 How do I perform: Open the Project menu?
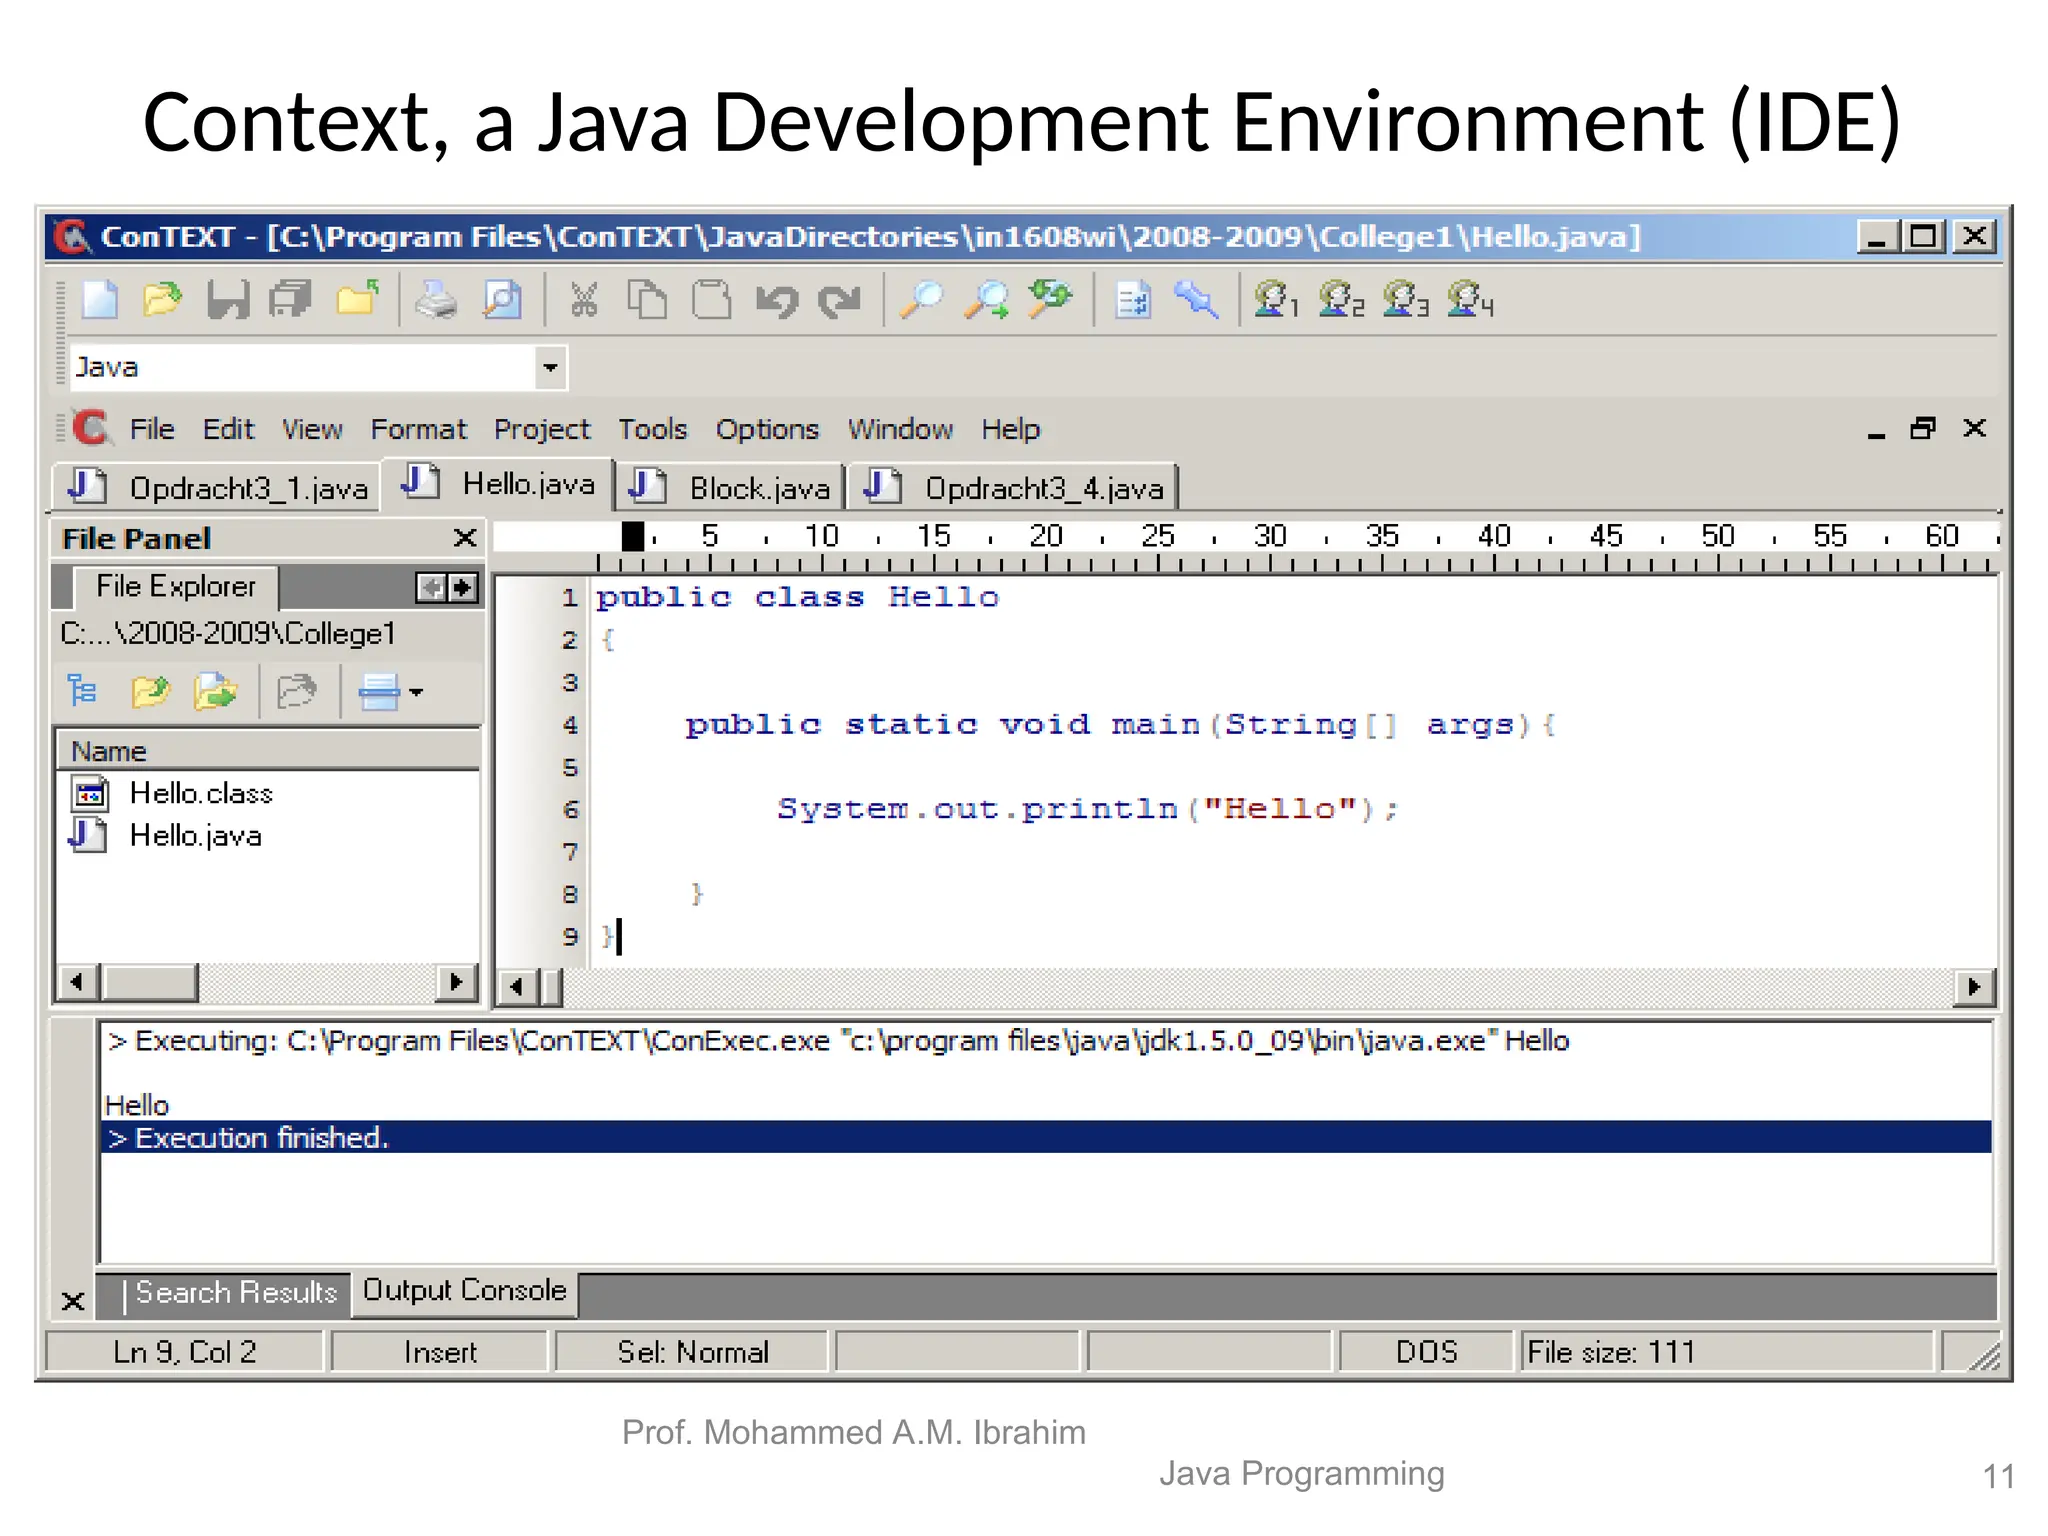[542, 429]
